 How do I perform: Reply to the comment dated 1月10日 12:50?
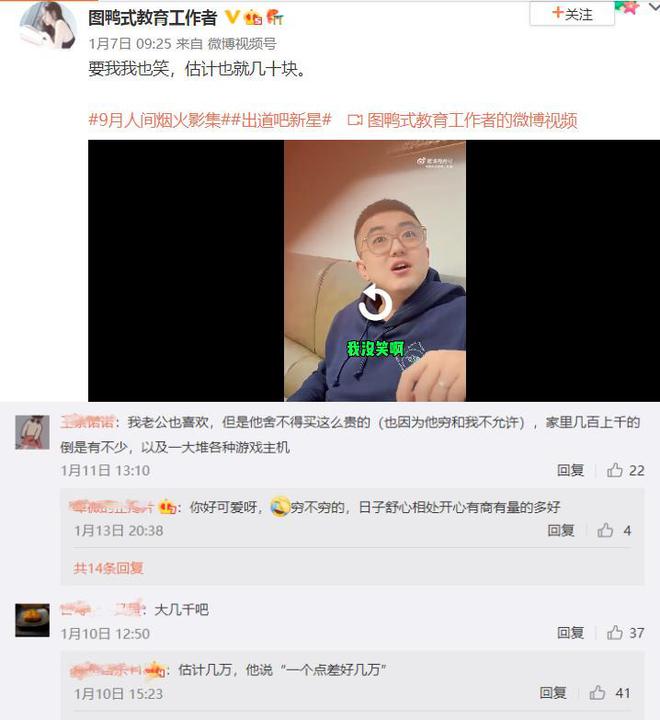click(x=570, y=633)
